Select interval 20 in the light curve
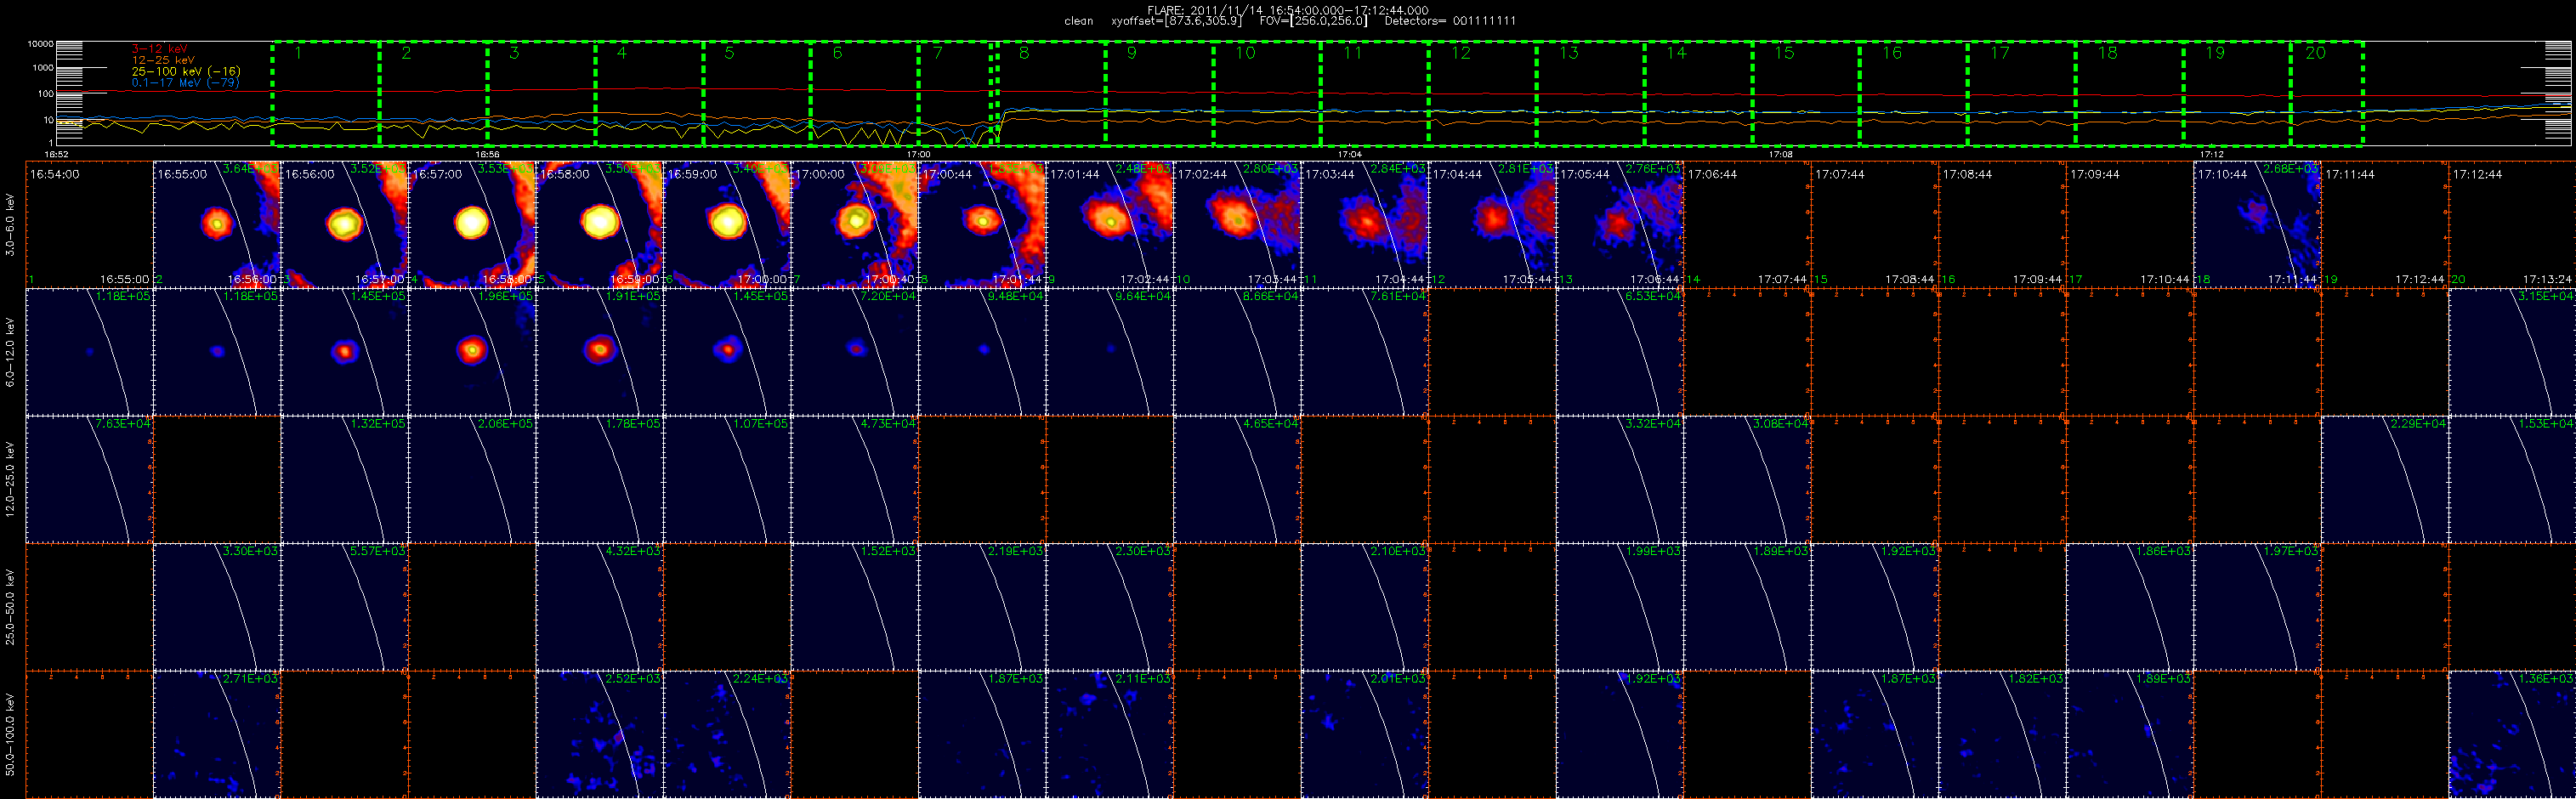This screenshot has height=799, width=2576. pyautogui.click(x=2327, y=94)
